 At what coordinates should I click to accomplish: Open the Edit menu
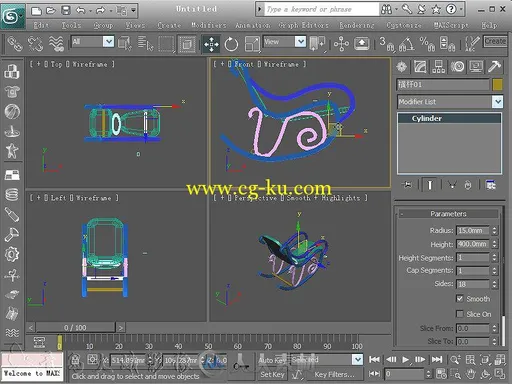[x=41, y=25]
